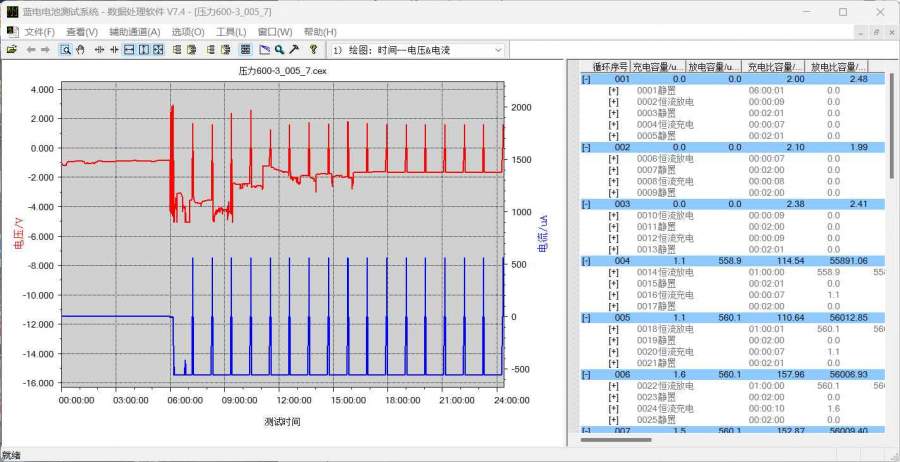Select the 0008 恒流充电 step row
The image size is (900, 462).
click(665, 181)
